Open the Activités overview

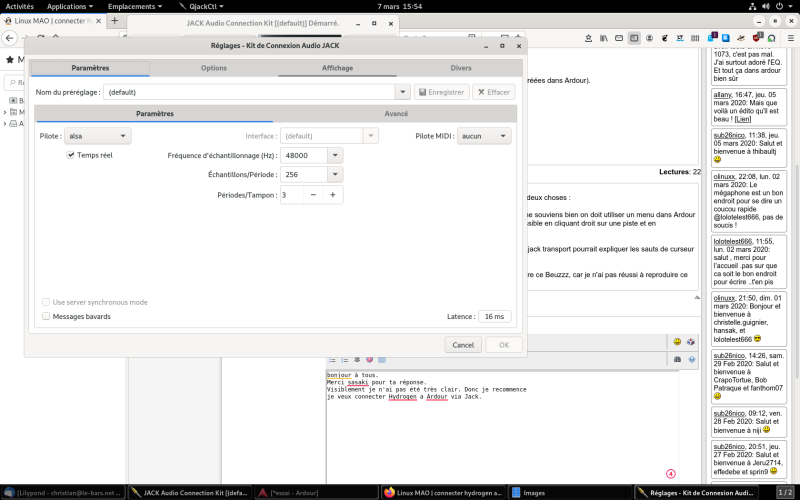19,7
